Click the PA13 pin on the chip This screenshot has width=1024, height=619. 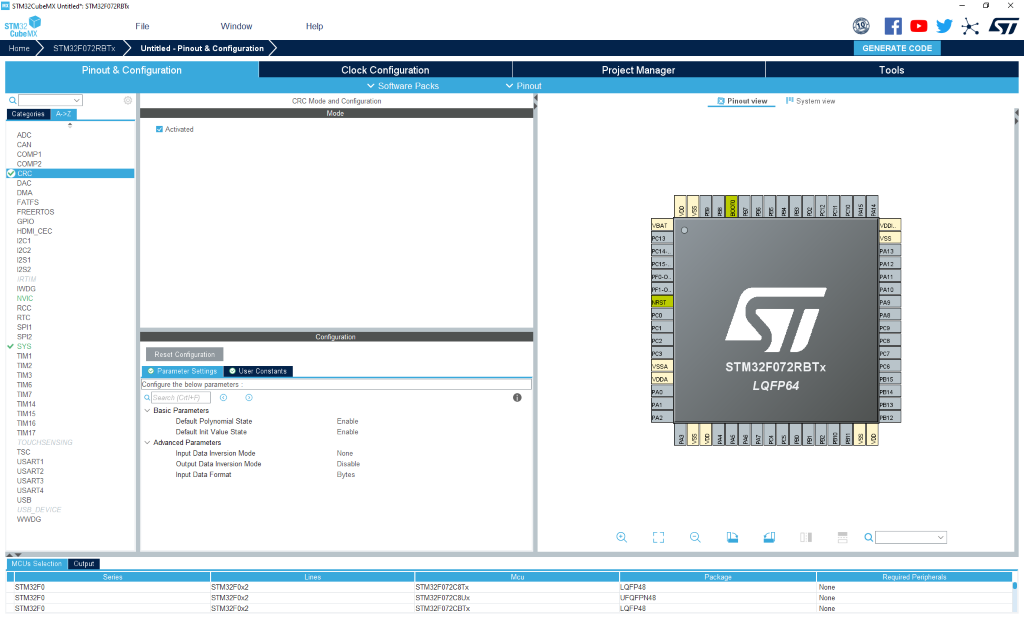click(x=889, y=251)
